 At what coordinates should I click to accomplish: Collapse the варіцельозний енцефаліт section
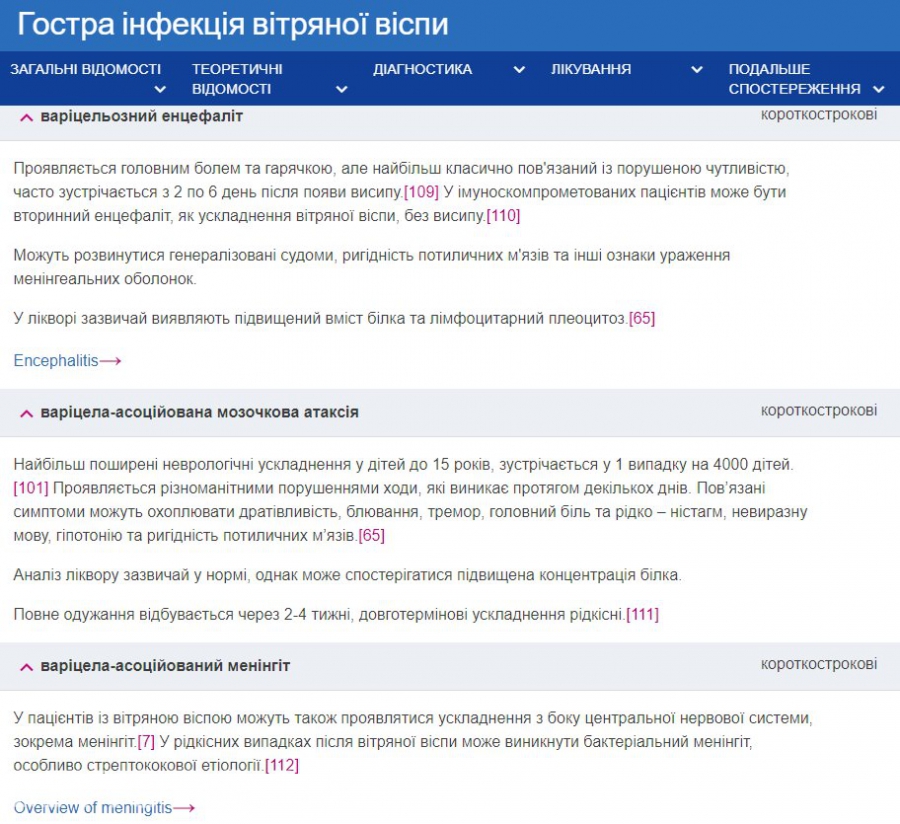pyautogui.click(x=27, y=117)
